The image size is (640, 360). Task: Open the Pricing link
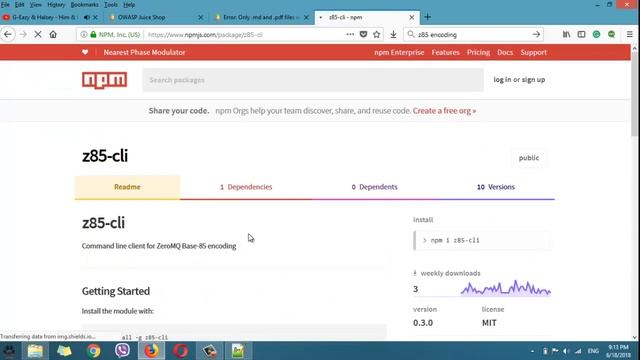(478, 52)
